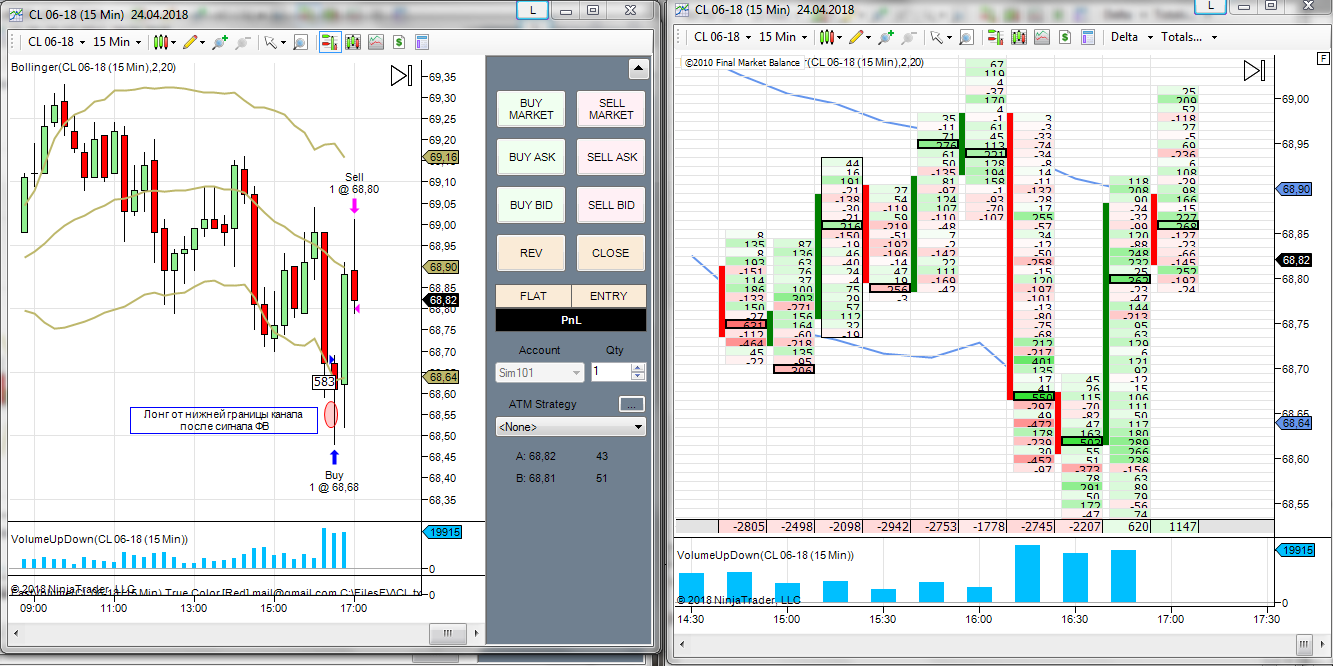Click Bollinger indicator label in left chart

pyautogui.click(x=94, y=67)
